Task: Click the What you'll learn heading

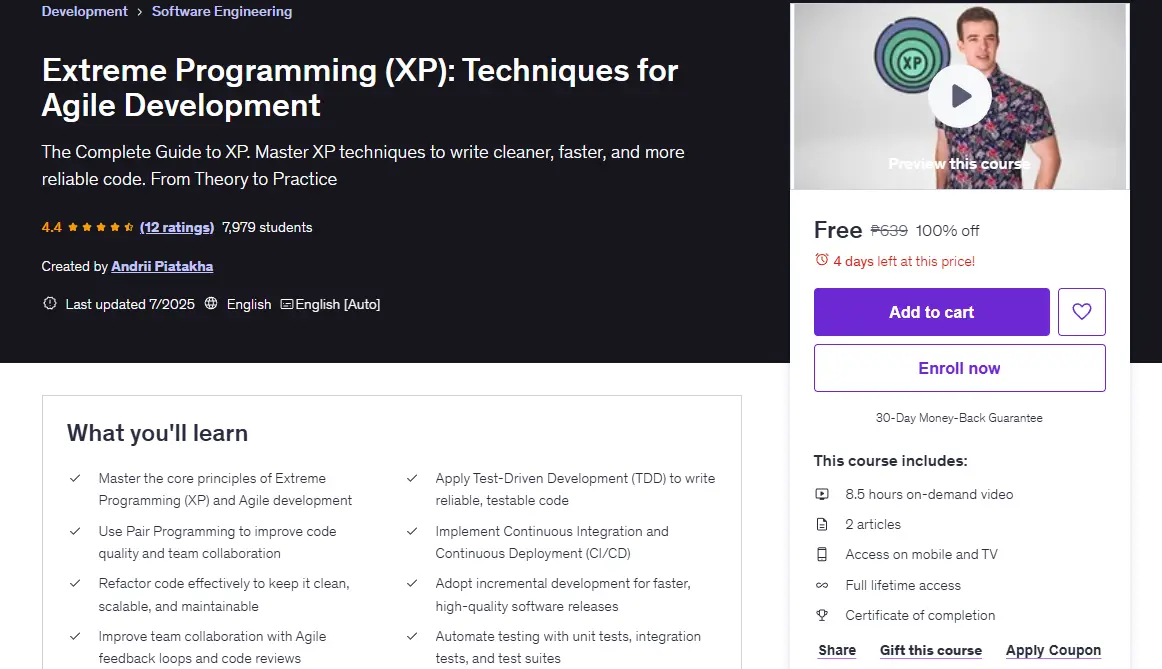Action: pyautogui.click(x=157, y=433)
